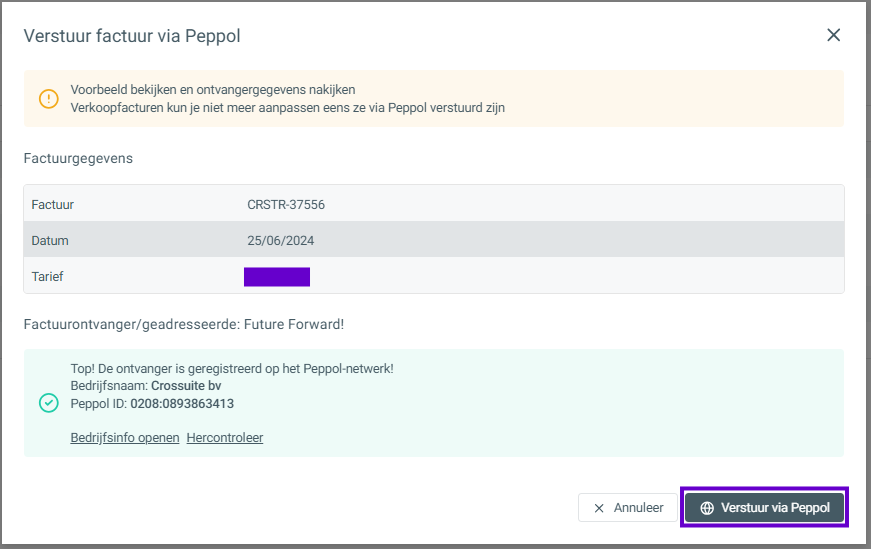Click the Factuurgegevens section heading

(x=78, y=158)
